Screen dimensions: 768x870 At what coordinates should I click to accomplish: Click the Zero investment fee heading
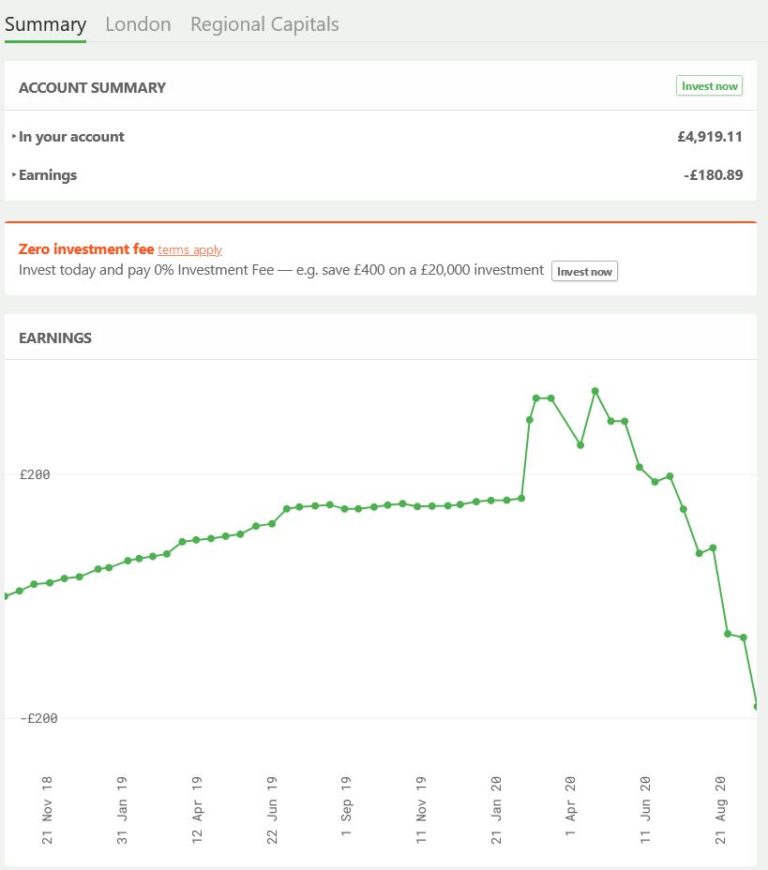tap(86, 249)
